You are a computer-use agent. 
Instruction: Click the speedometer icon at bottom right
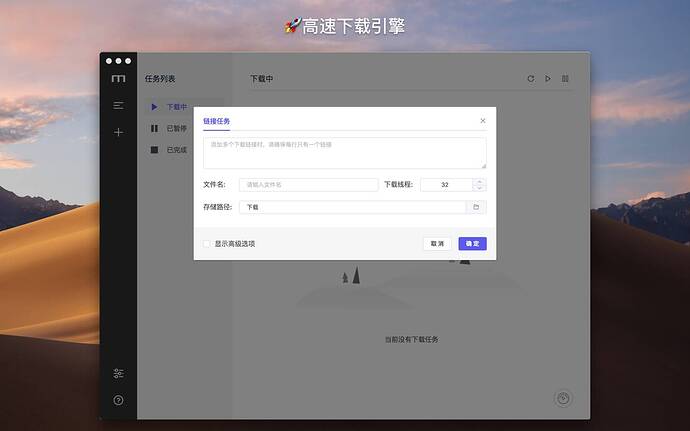click(563, 398)
